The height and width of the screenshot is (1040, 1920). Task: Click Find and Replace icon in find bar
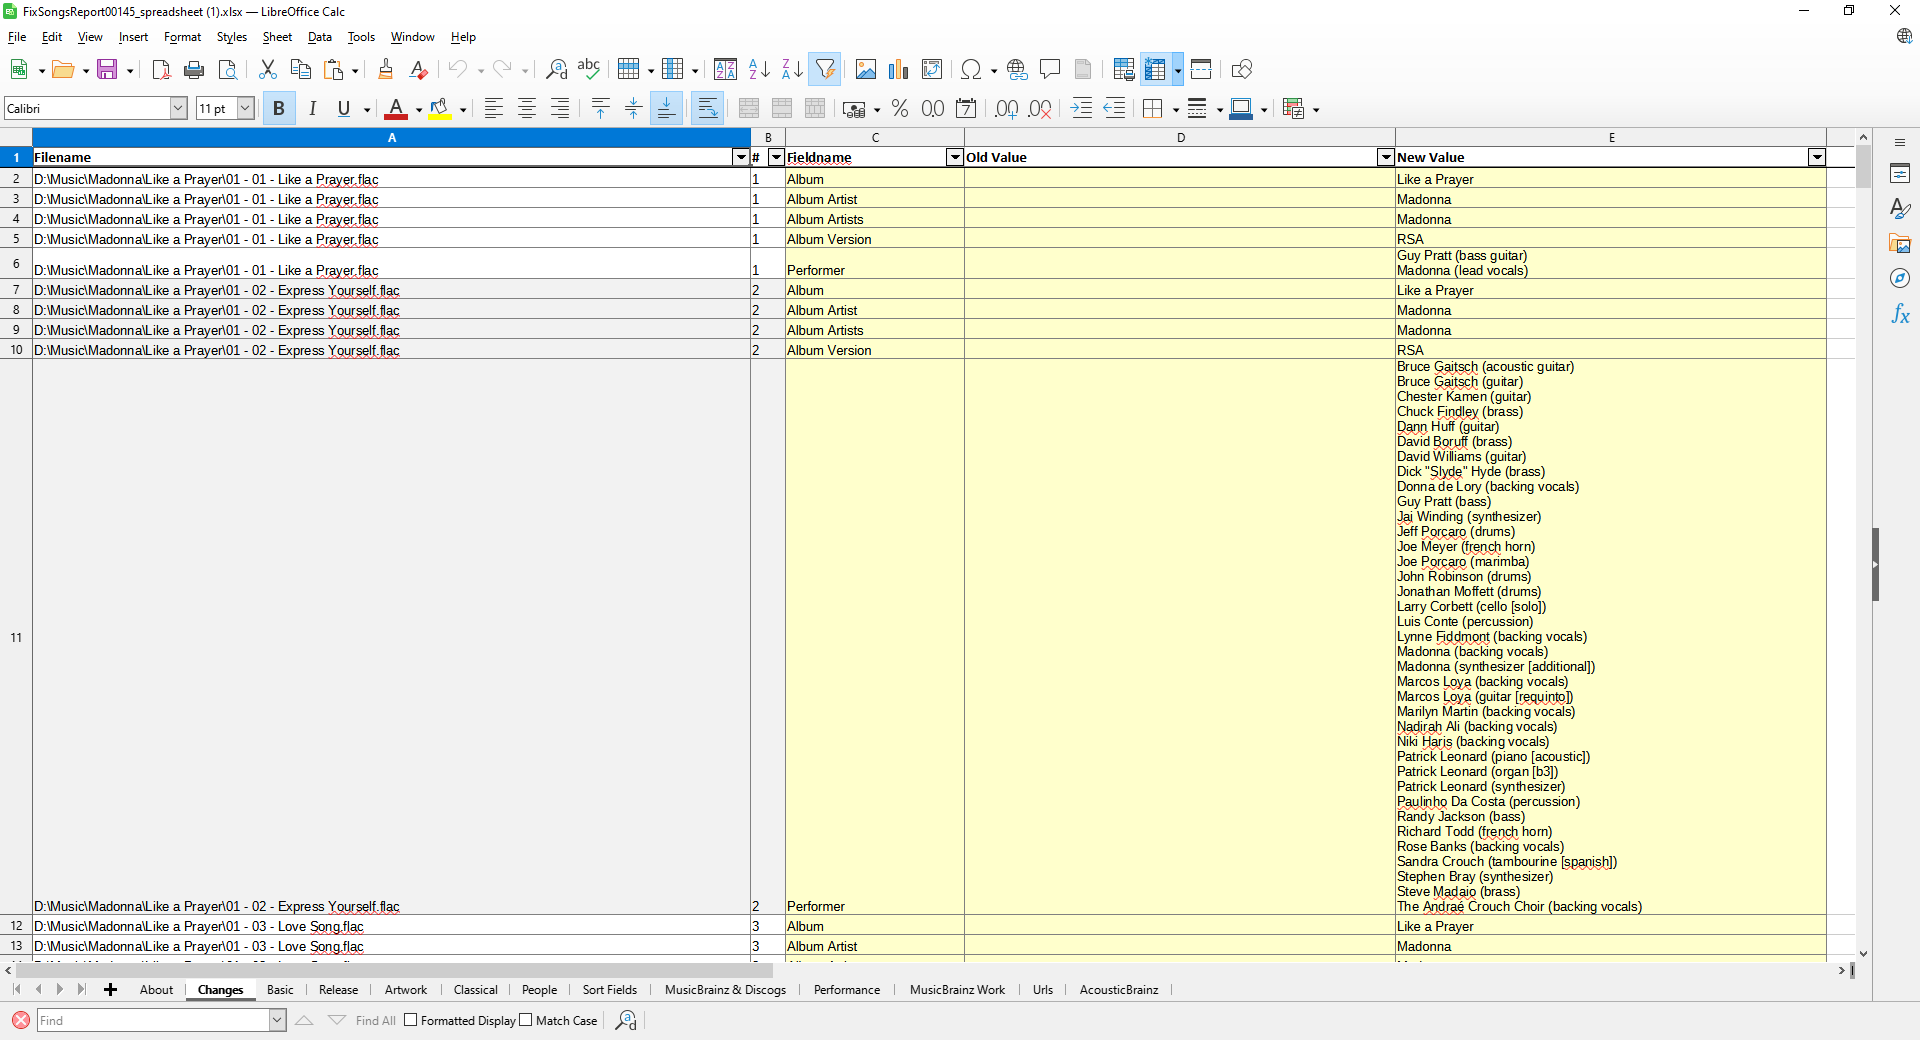coord(626,1020)
